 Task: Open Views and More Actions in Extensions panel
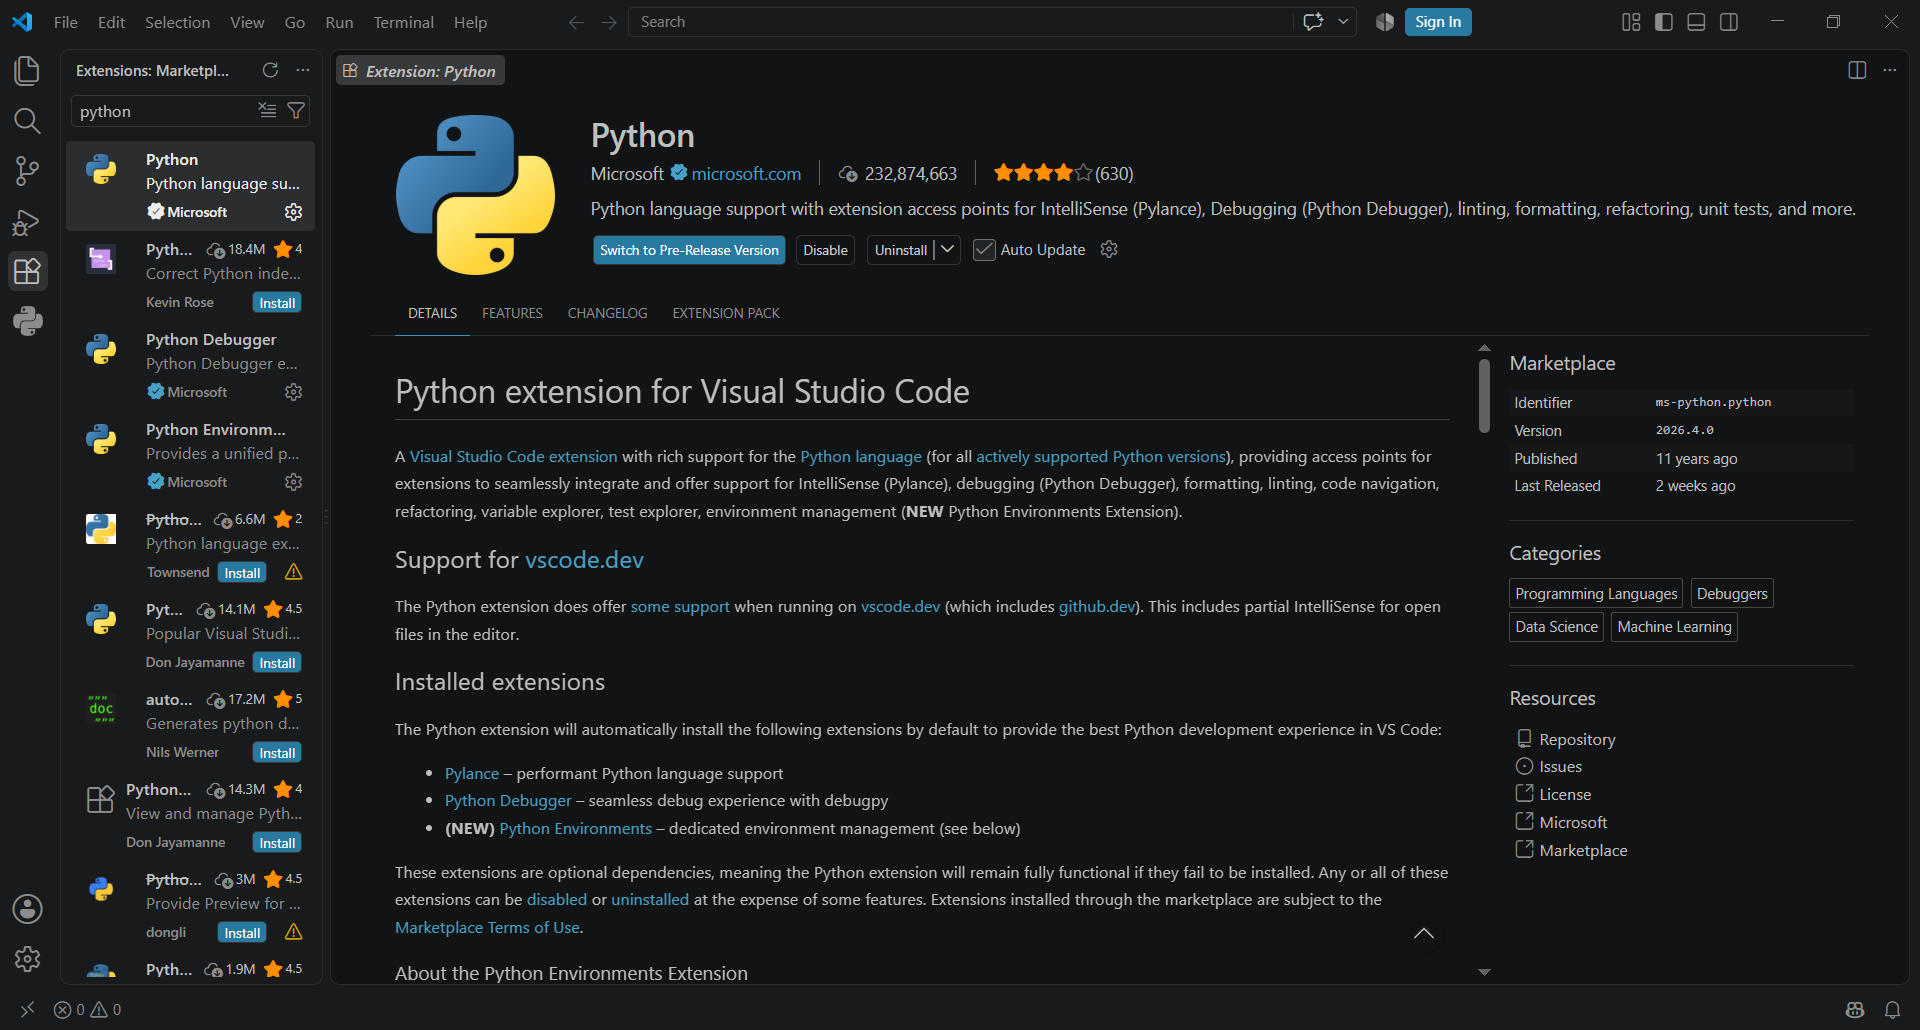(x=303, y=70)
